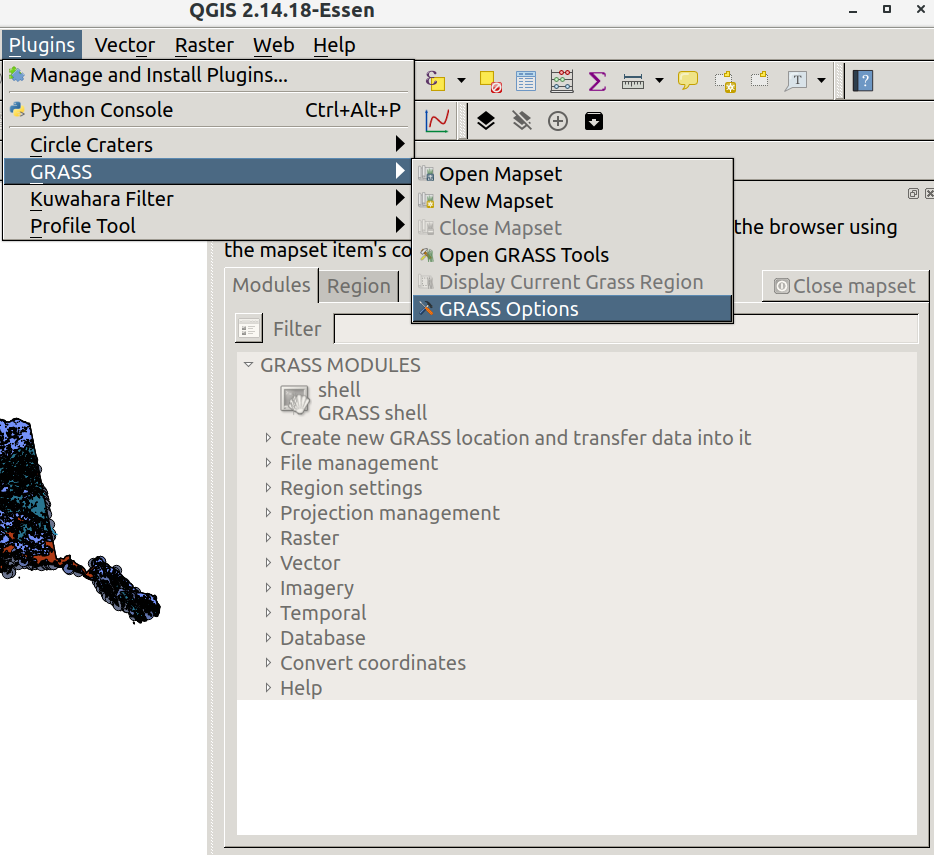Click the Close mapset button
This screenshot has width=934, height=855.
(x=846, y=286)
